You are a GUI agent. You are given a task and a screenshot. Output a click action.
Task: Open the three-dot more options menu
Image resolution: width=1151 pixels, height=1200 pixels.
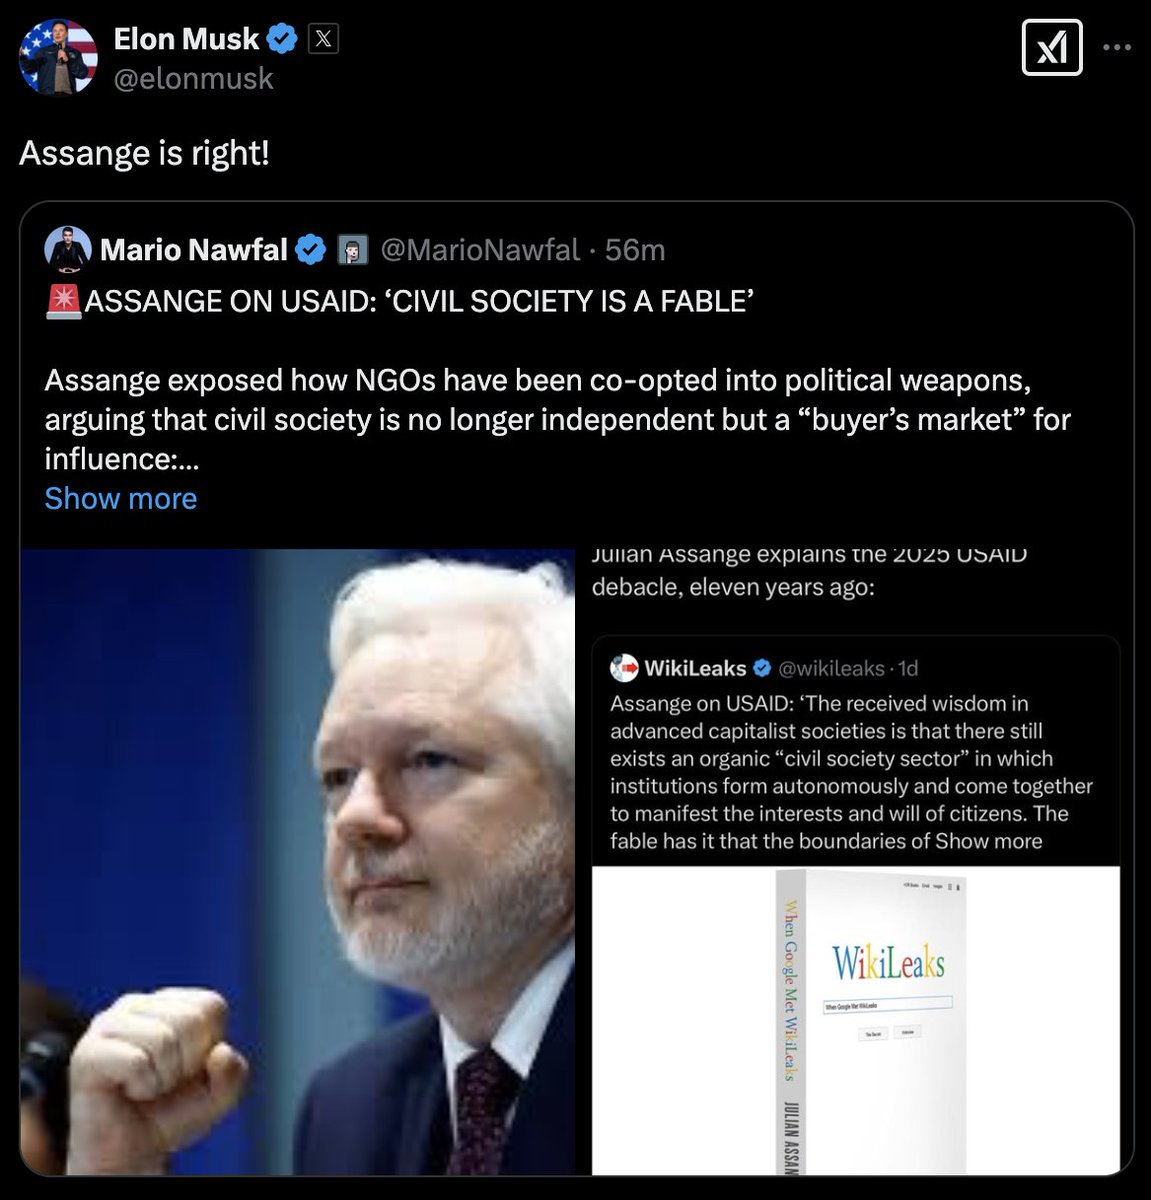coord(1117,47)
